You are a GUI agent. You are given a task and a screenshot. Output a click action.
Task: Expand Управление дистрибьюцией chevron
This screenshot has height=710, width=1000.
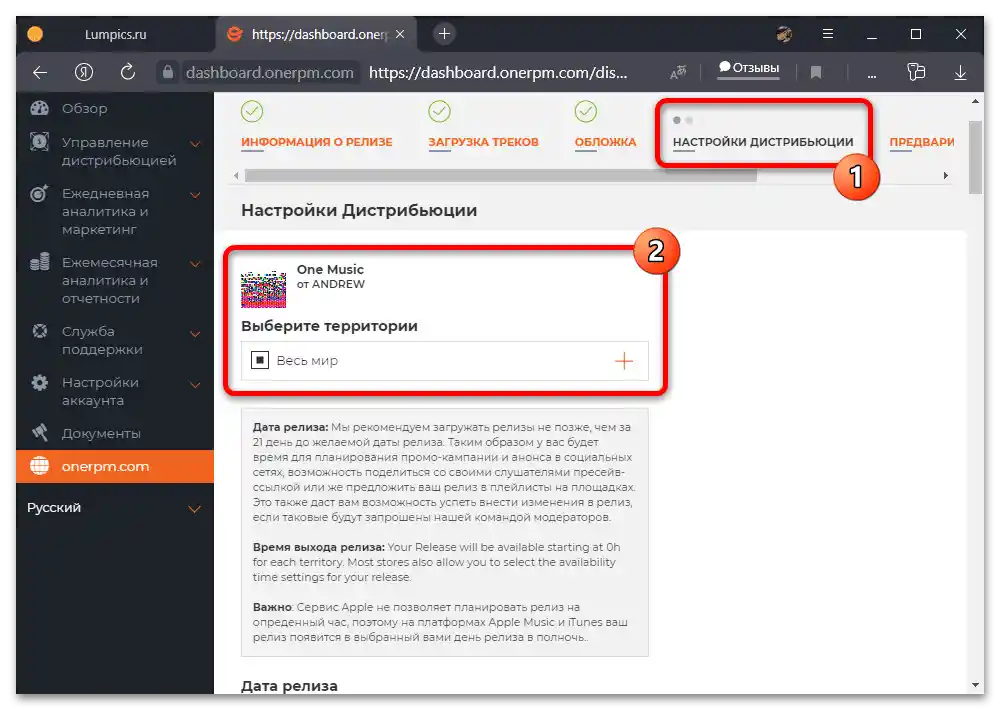click(x=195, y=144)
